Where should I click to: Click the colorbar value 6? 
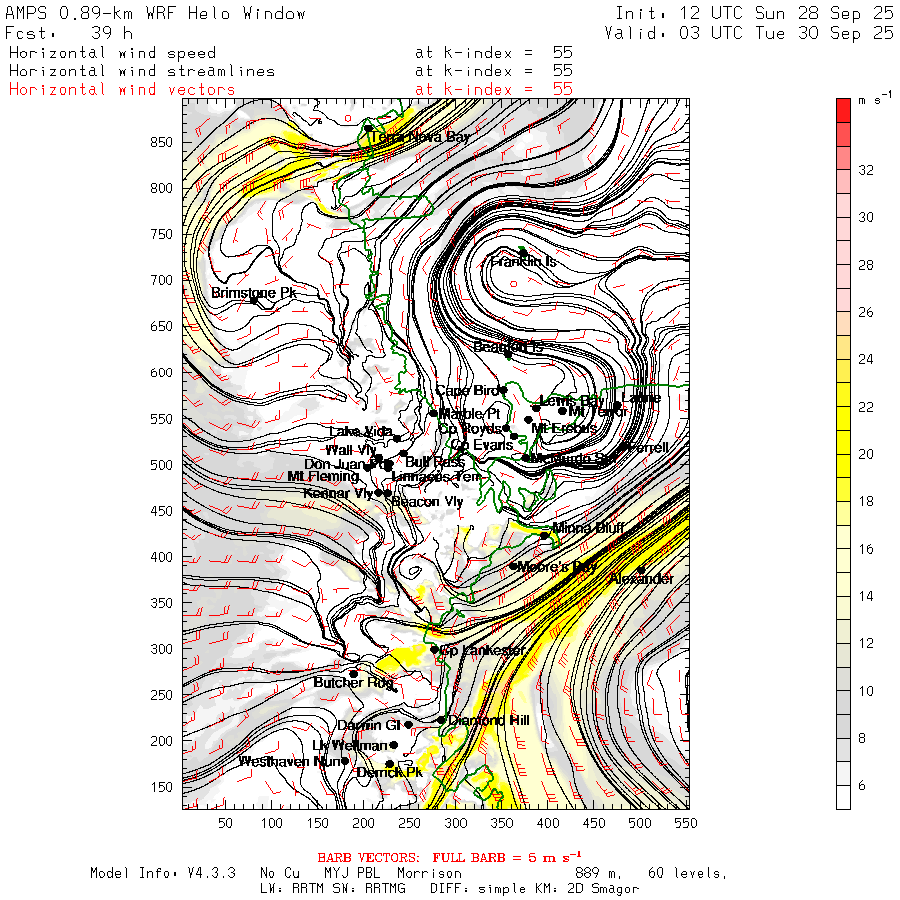pyautogui.click(x=862, y=785)
